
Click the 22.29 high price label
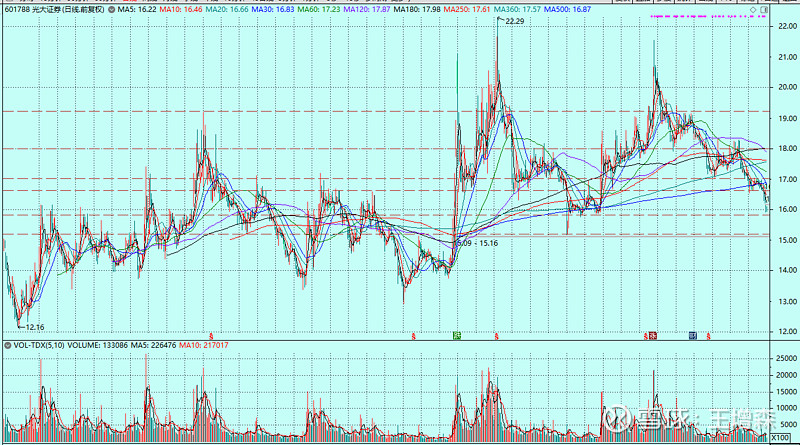(x=514, y=21)
